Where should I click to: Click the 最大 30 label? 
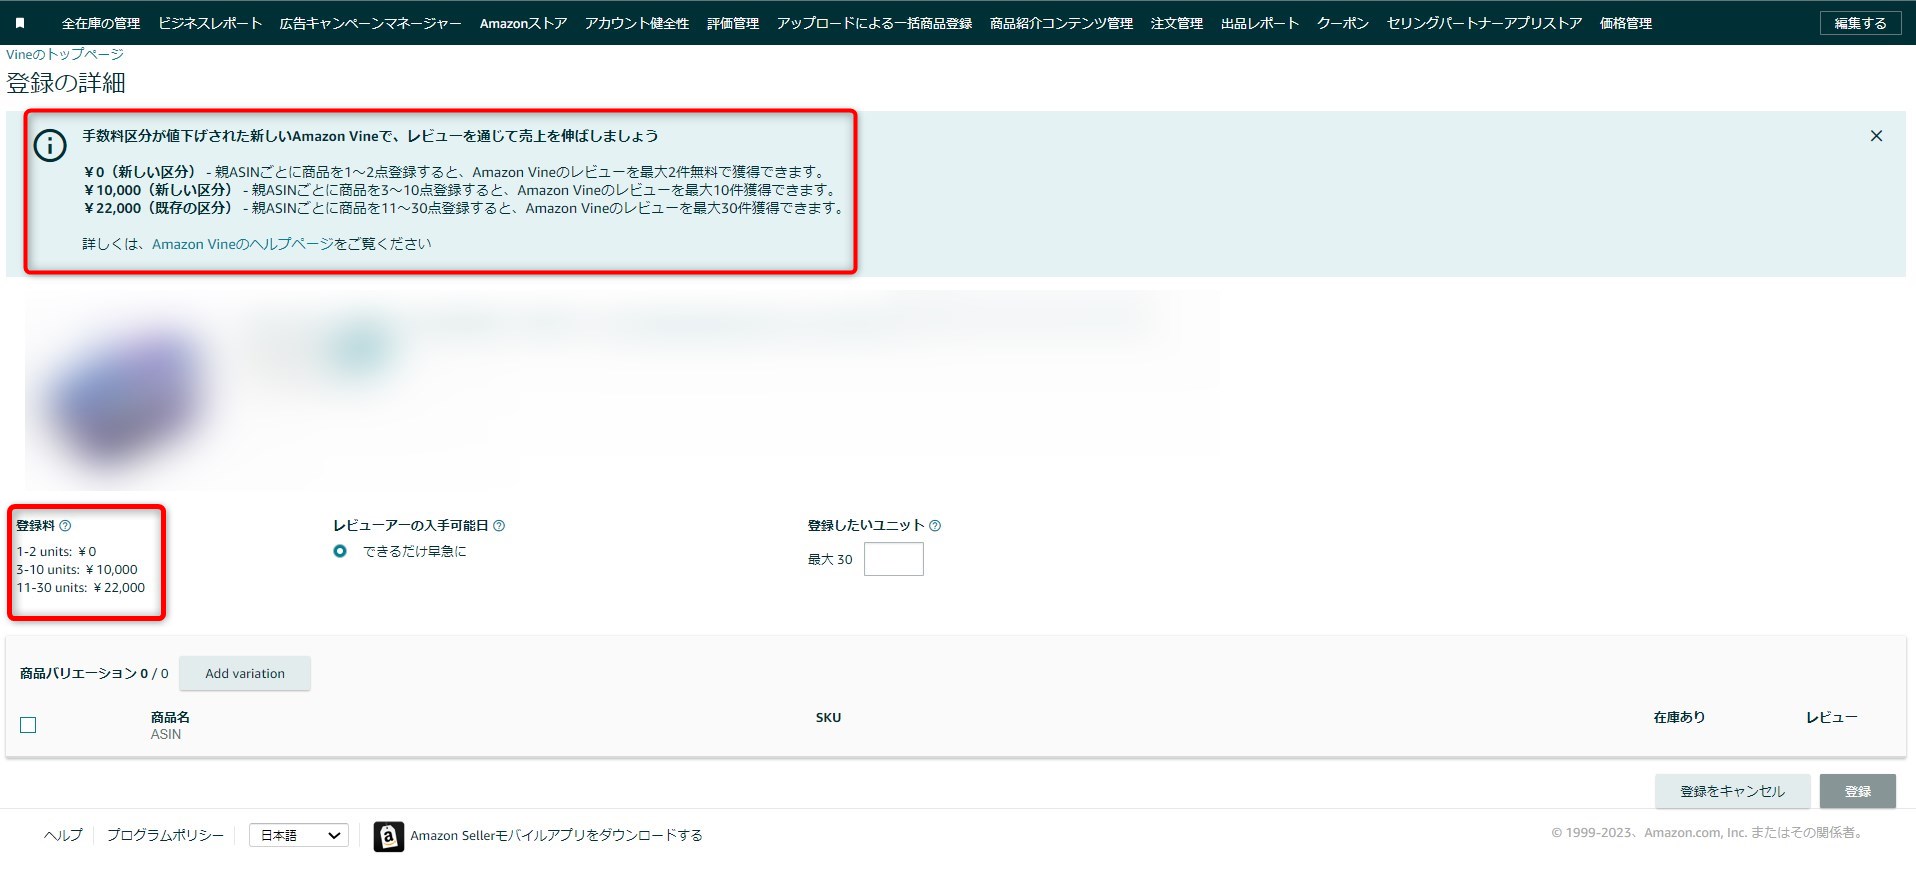(830, 559)
